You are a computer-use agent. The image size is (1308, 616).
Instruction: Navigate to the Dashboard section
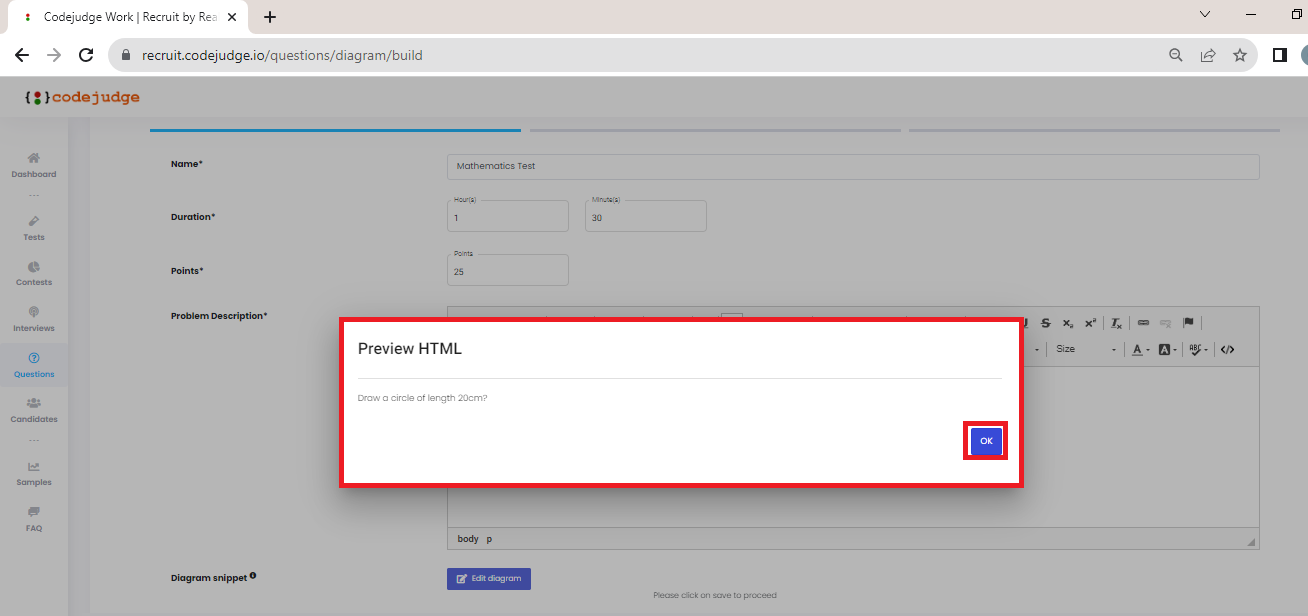pos(33,164)
